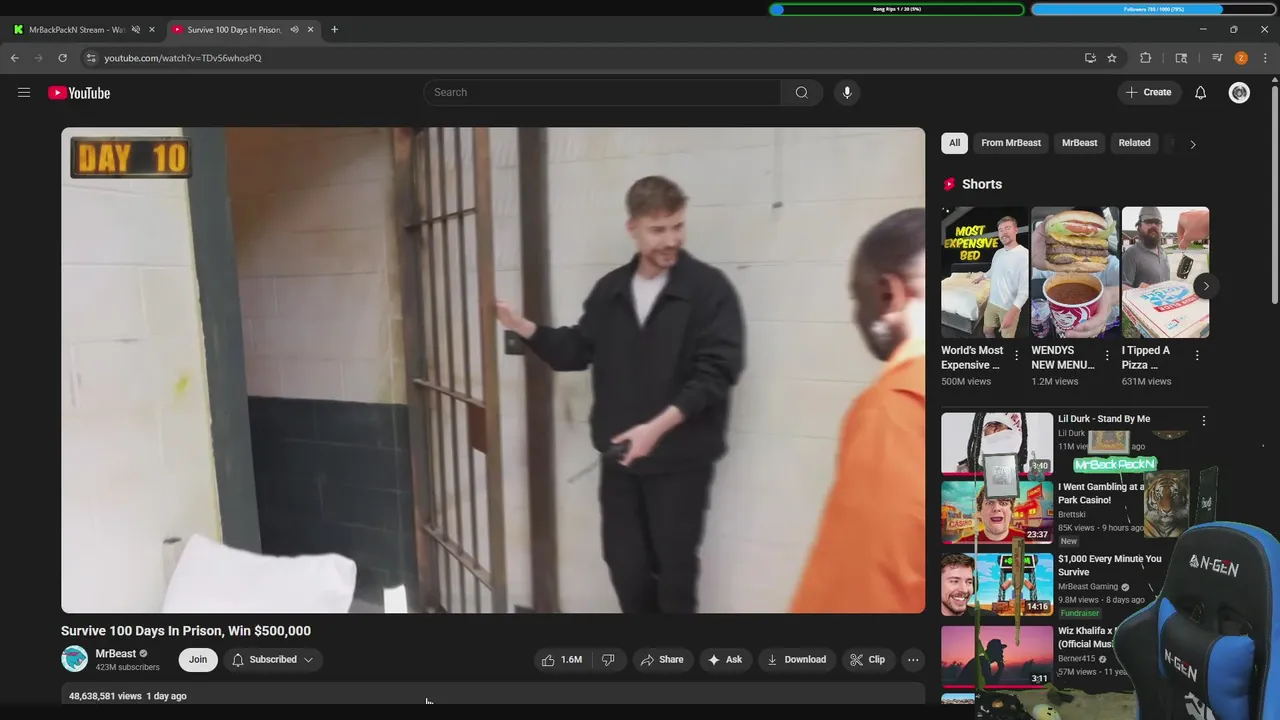
Task: Unmute the MrBackPackN Stream tab
Action: pos(136,30)
